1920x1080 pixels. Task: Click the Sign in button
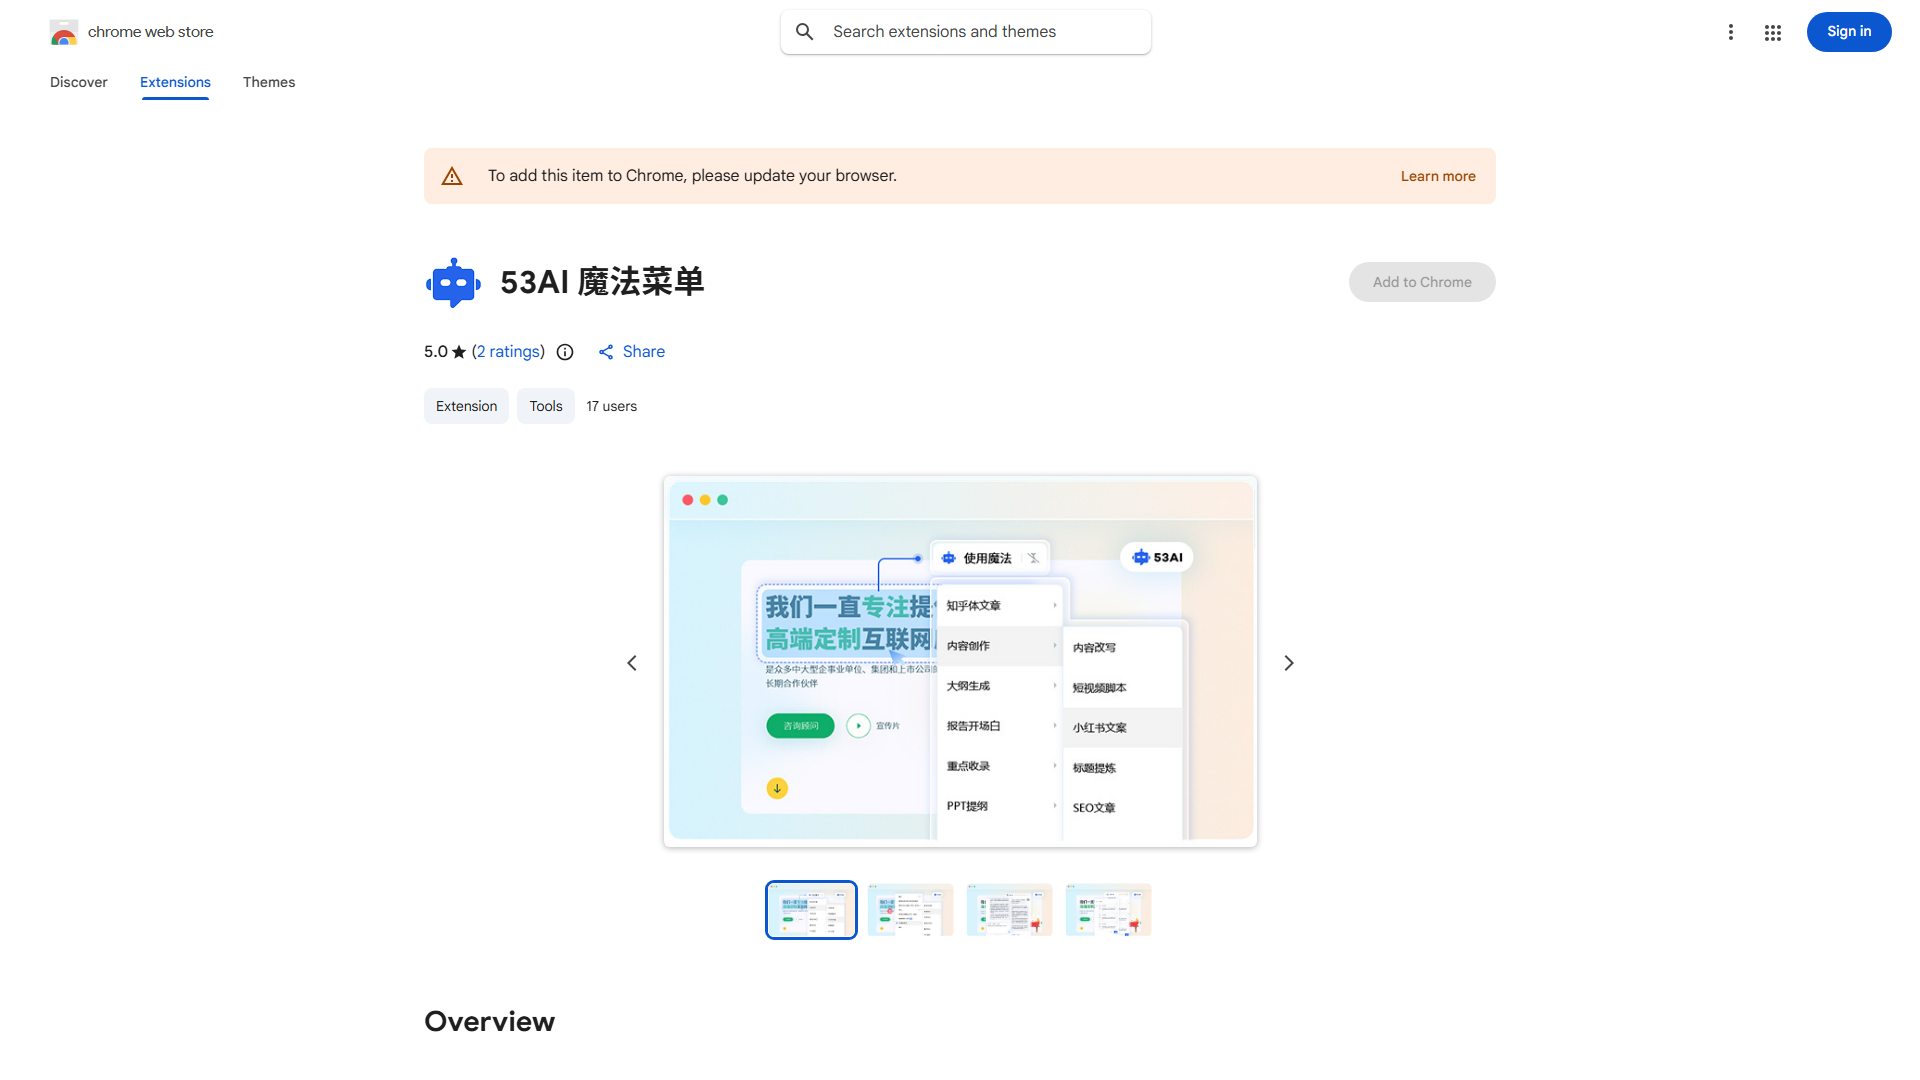point(1848,32)
